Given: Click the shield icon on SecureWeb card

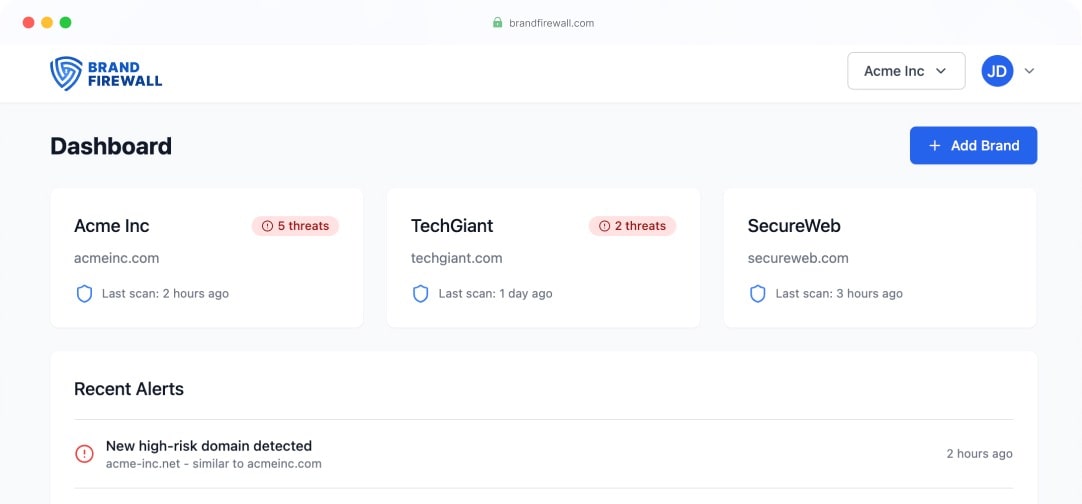Looking at the screenshot, I should click(758, 294).
